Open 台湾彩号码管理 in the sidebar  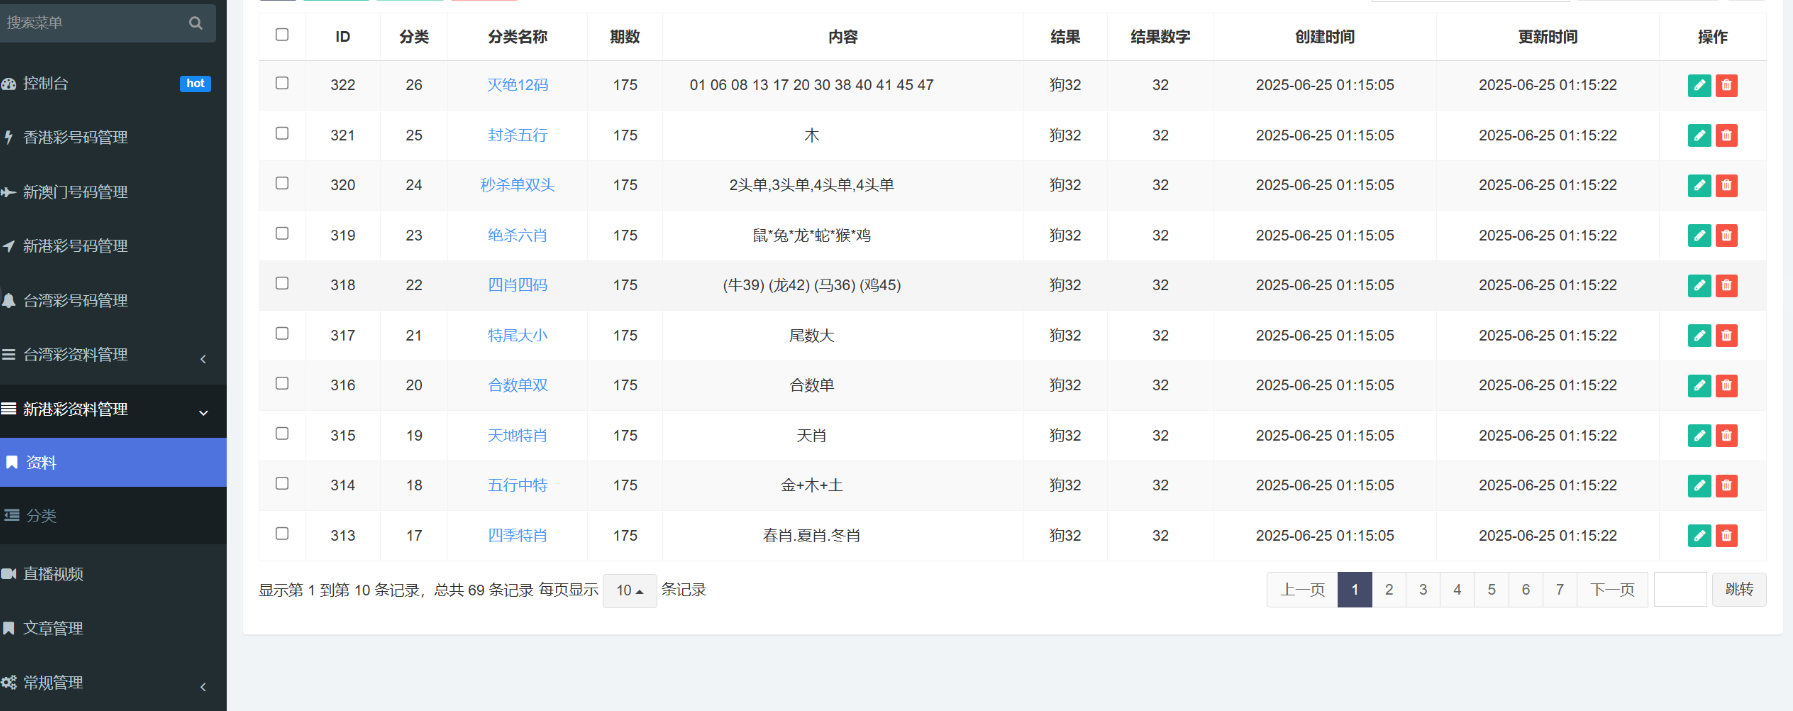click(75, 300)
